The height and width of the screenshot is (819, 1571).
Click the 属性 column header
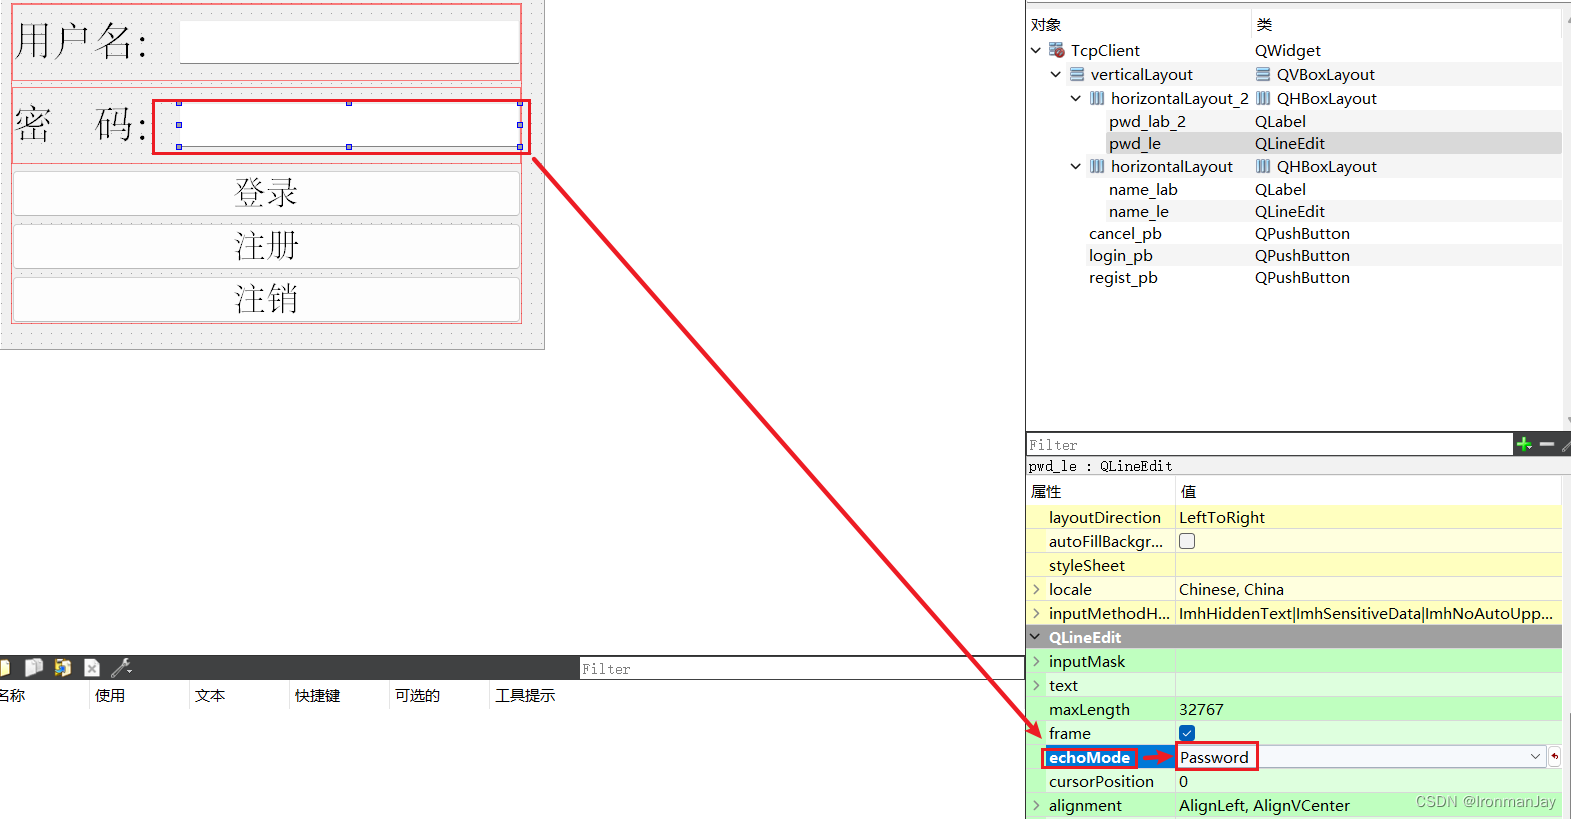(x=1046, y=491)
